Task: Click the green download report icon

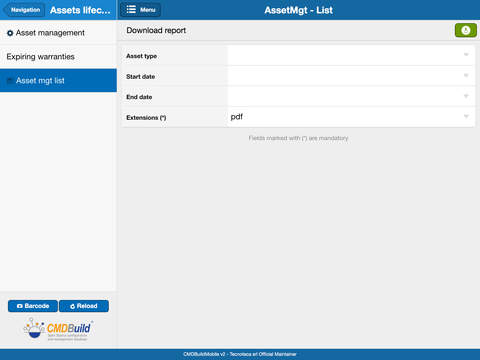Action: pos(466,30)
